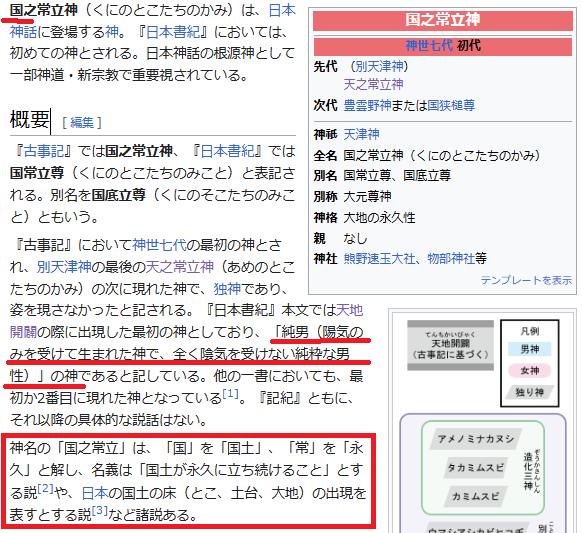Viewport: 582px width, 533px height.
Task: Open the 神世七代 link in the infobox header
Action: [x=429, y=46]
